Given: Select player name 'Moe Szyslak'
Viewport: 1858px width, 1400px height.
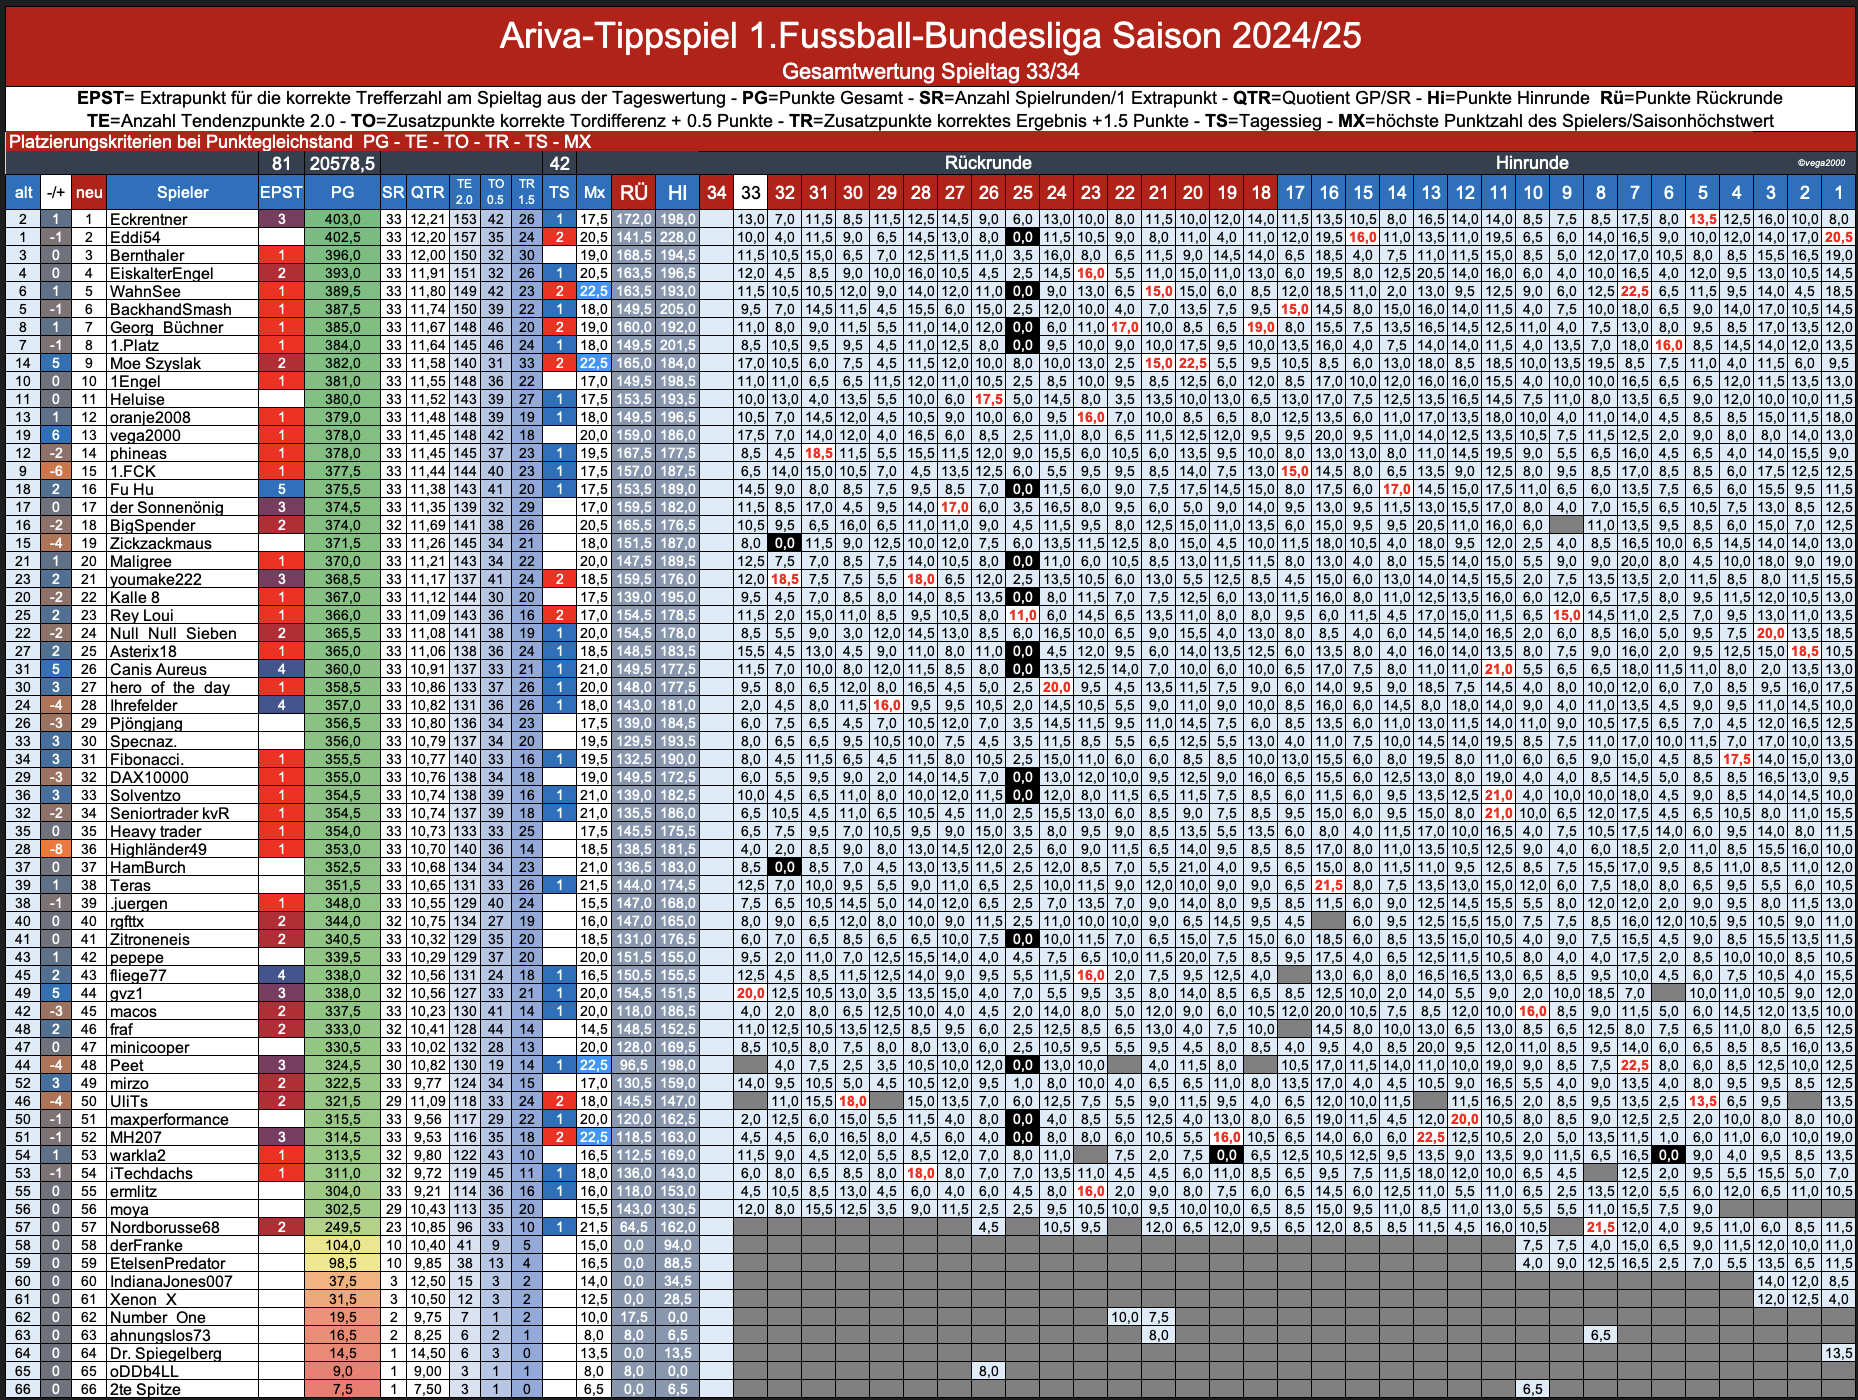Looking at the screenshot, I should pyautogui.click(x=155, y=363).
